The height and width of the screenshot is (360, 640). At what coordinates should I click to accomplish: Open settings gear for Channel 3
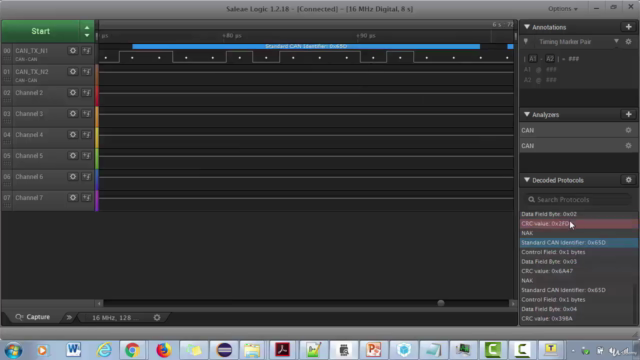click(x=73, y=113)
